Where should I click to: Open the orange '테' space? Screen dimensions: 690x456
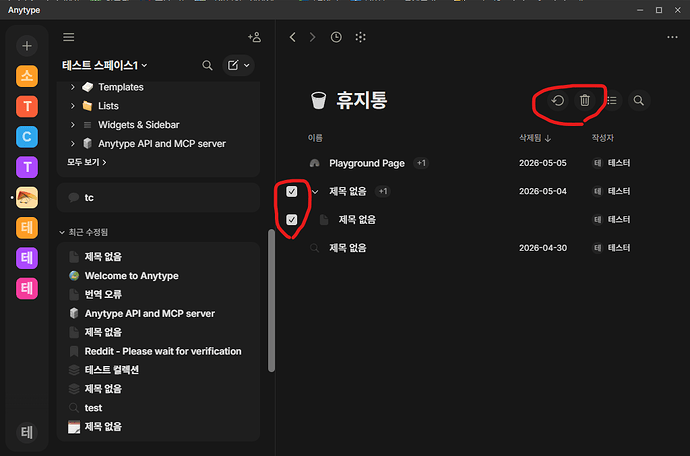coord(27,228)
